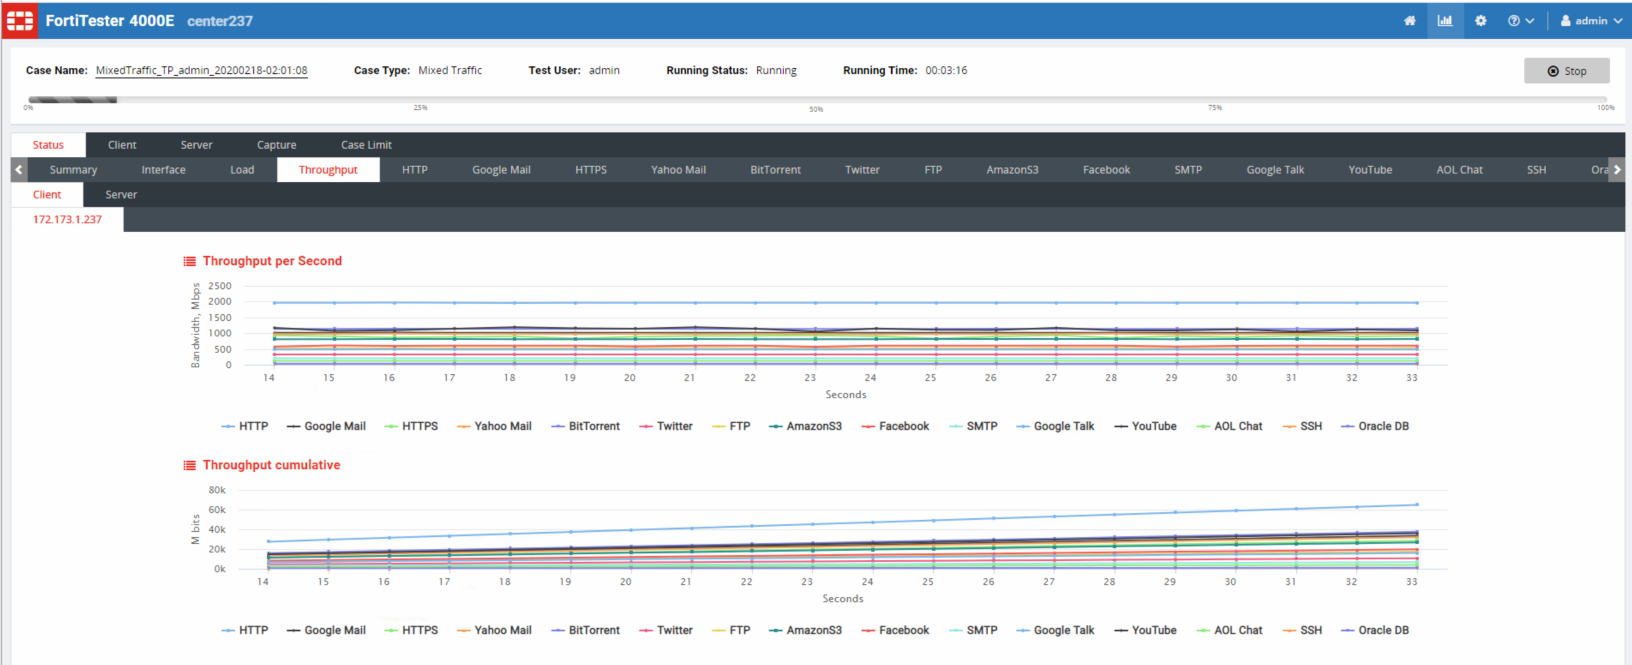Screen dimensions: 1632x665
Task: Toggle Facebook series in cumulative legend
Action: tap(895, 630)
